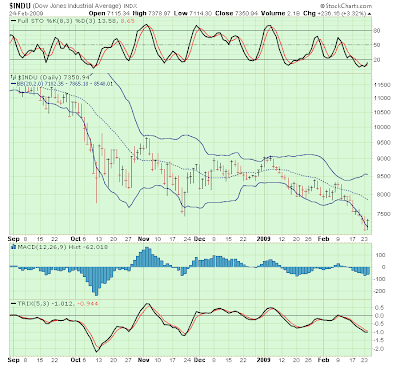Image resolution: width=400 pixels, height=365 pixels.
Task: Click the 11000 price axis label
Action: (381, 98)
